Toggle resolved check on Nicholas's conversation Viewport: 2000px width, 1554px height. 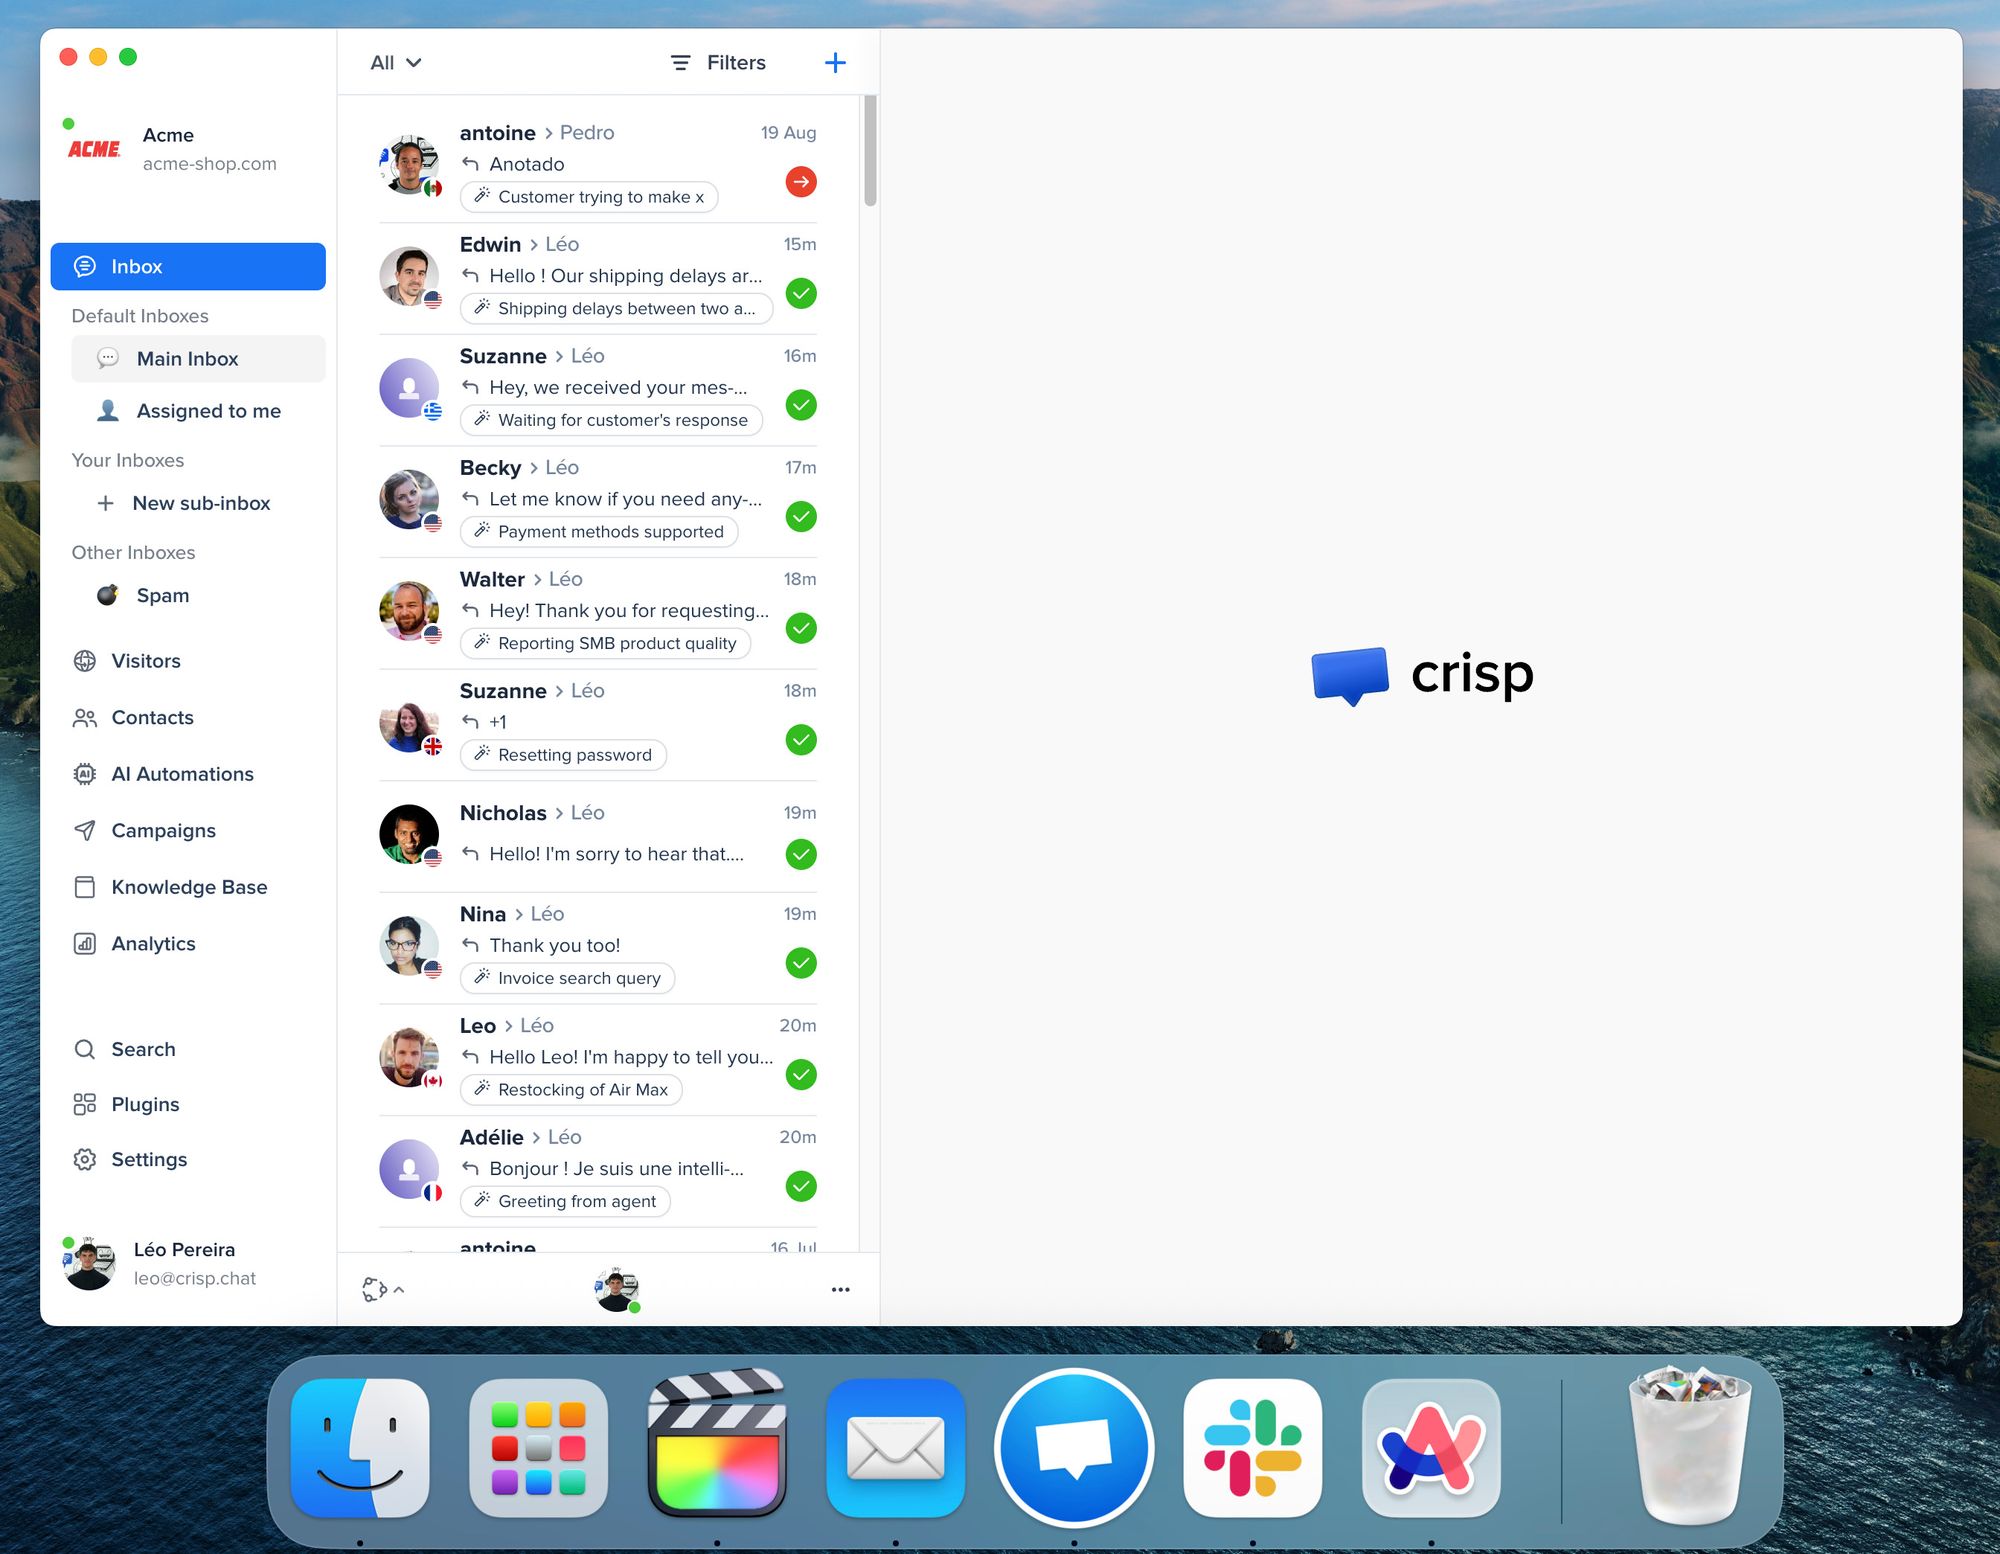(801, 854)
